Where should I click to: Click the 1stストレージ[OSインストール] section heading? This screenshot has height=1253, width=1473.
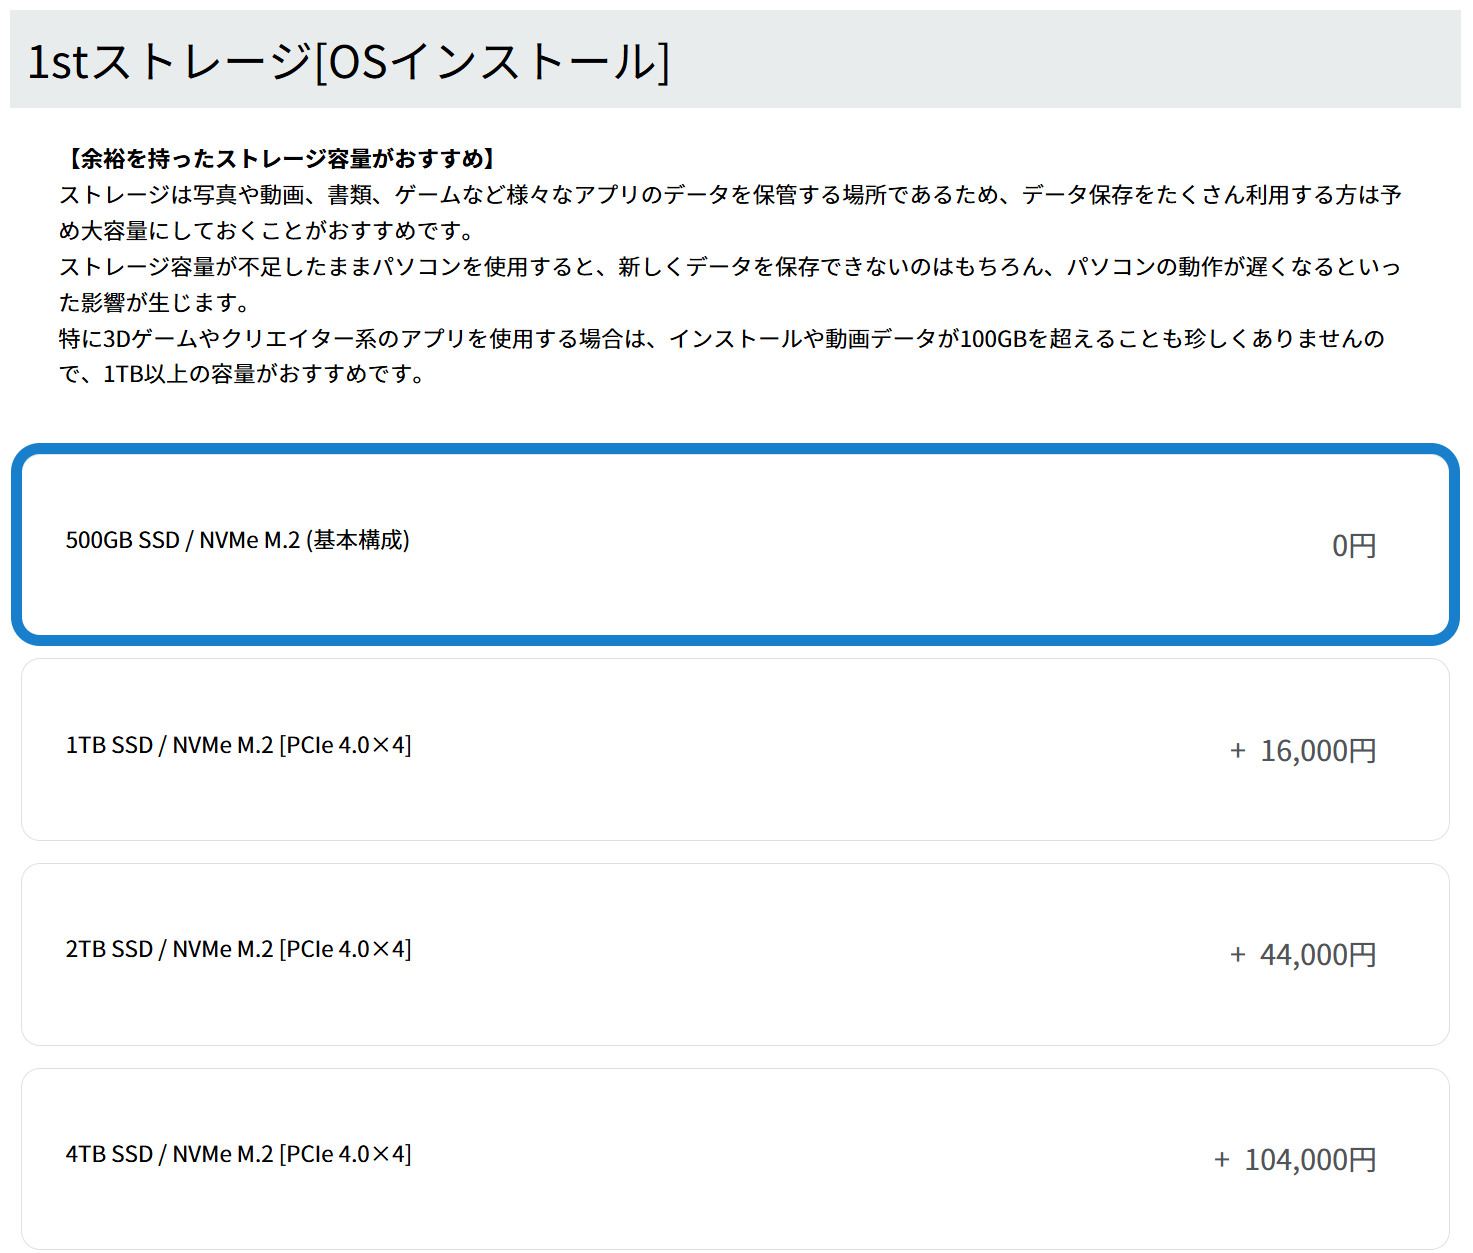(348, 62)
